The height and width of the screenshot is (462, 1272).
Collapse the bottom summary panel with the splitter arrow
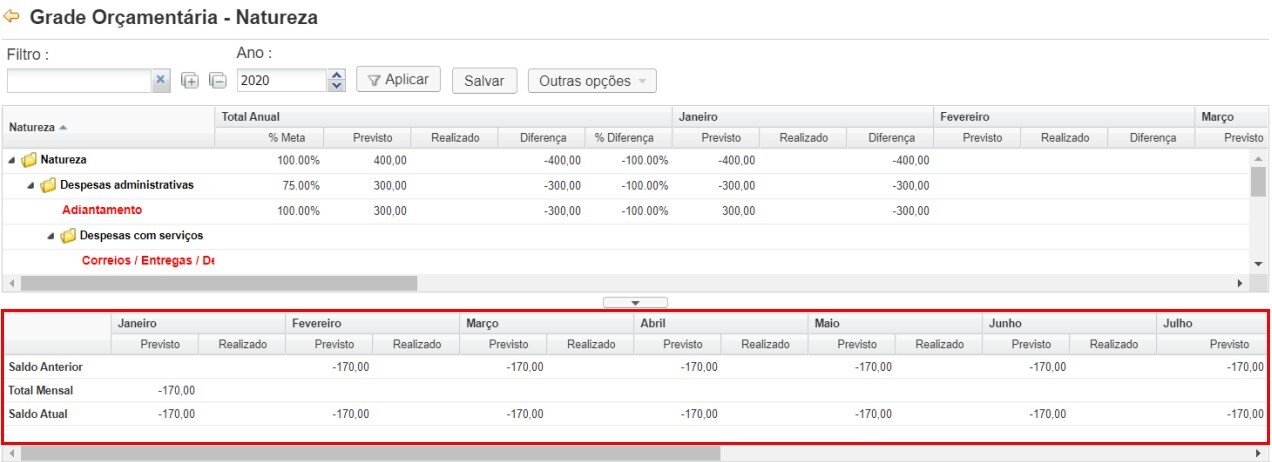pyautogui.click(x=635, y=301)
